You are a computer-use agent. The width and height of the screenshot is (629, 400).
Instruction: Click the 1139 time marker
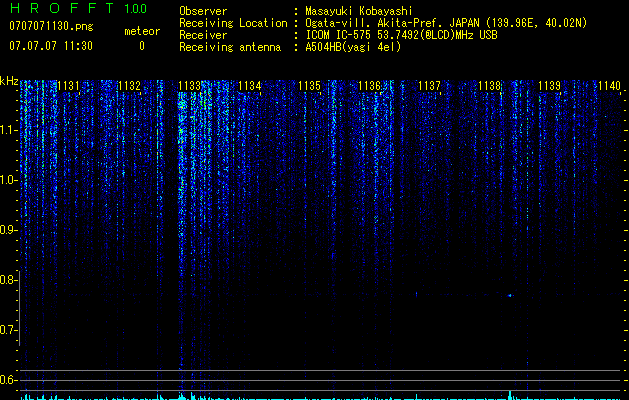pos(549,86)
